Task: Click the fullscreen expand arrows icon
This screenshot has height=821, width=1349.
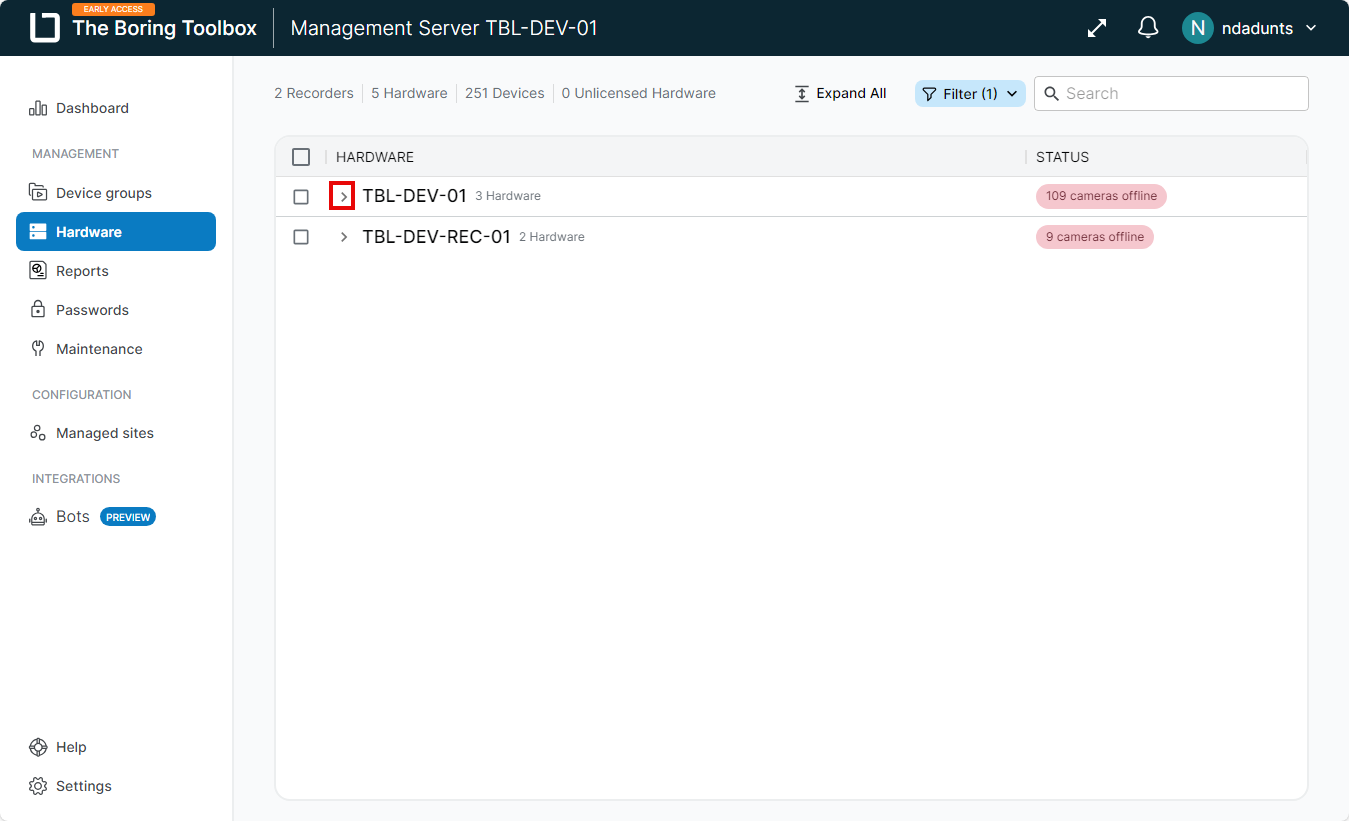Action: (1097, 28)
